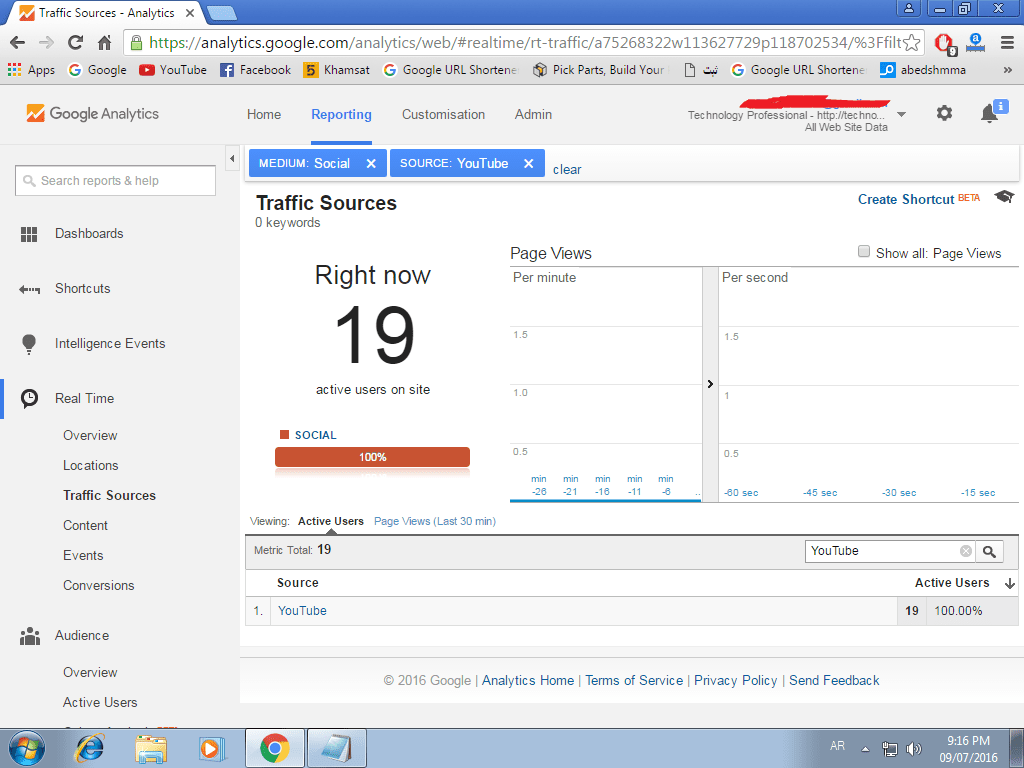Click the Google Analytics logo
Image resolution: width=1024 pixels, height=768 pixels.
coord(93,114)
